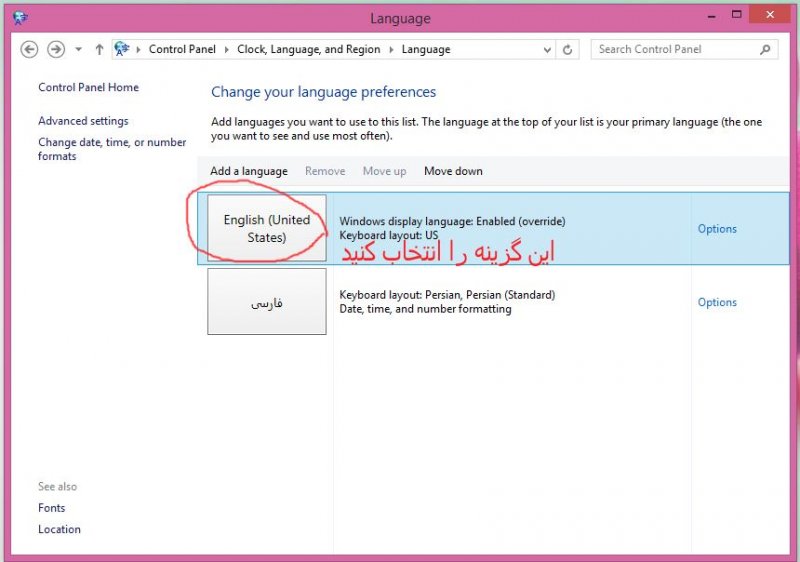Go up one level arrow
The image size is (800, 562).
pos(99,49)
